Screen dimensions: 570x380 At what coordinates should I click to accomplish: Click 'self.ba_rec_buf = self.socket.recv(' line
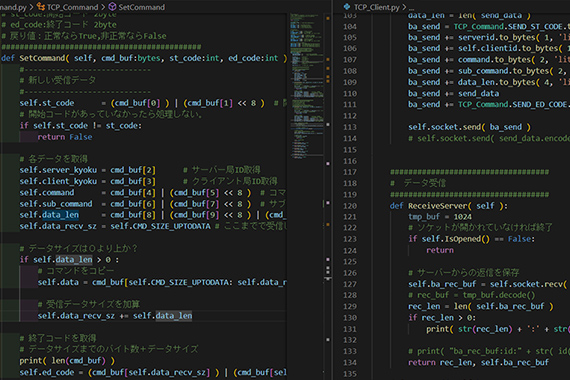(487, 284)
